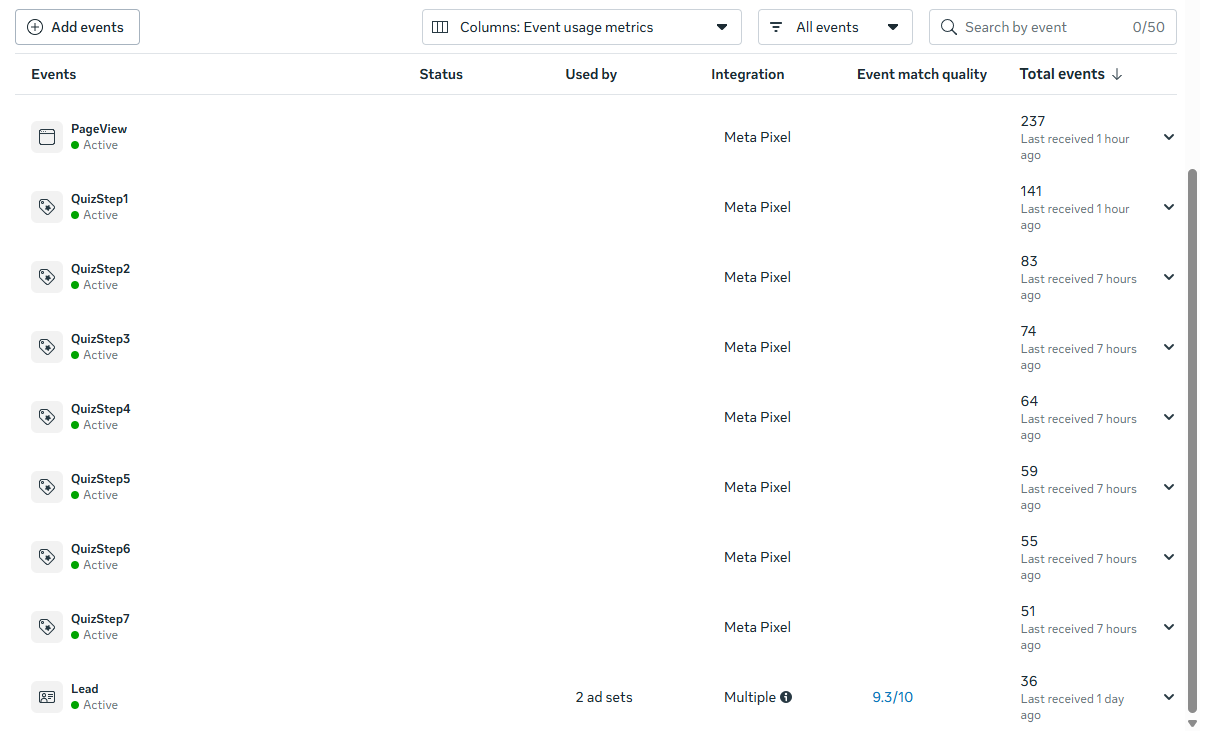Click the filter icon in All events
The width and height of the screenshot is (1208, 739).
776,27
